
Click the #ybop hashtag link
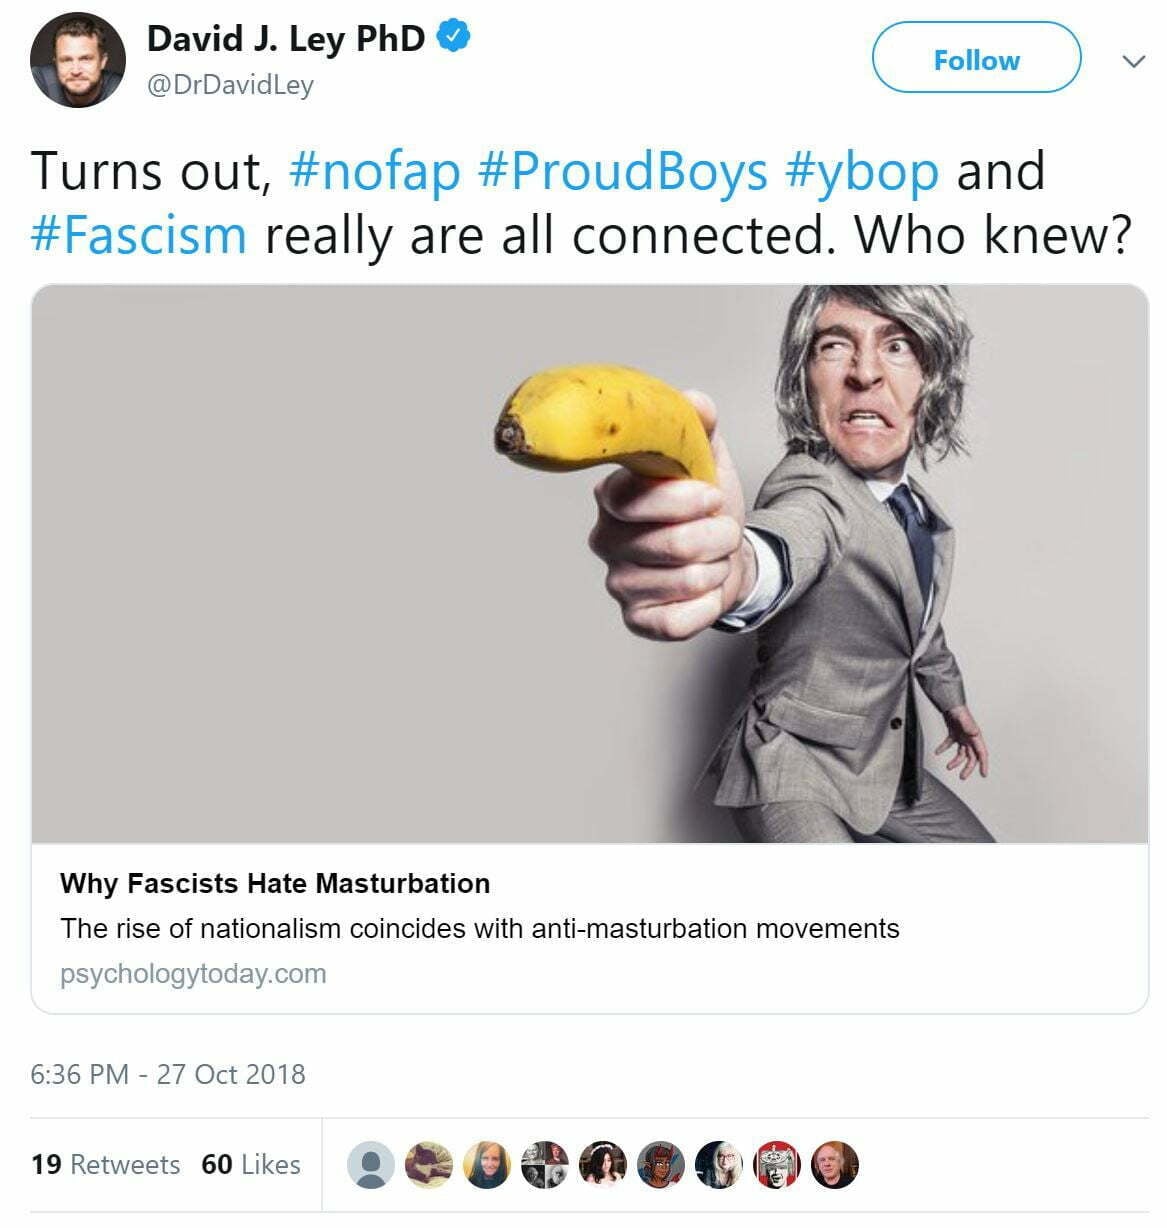pos(862,171)
